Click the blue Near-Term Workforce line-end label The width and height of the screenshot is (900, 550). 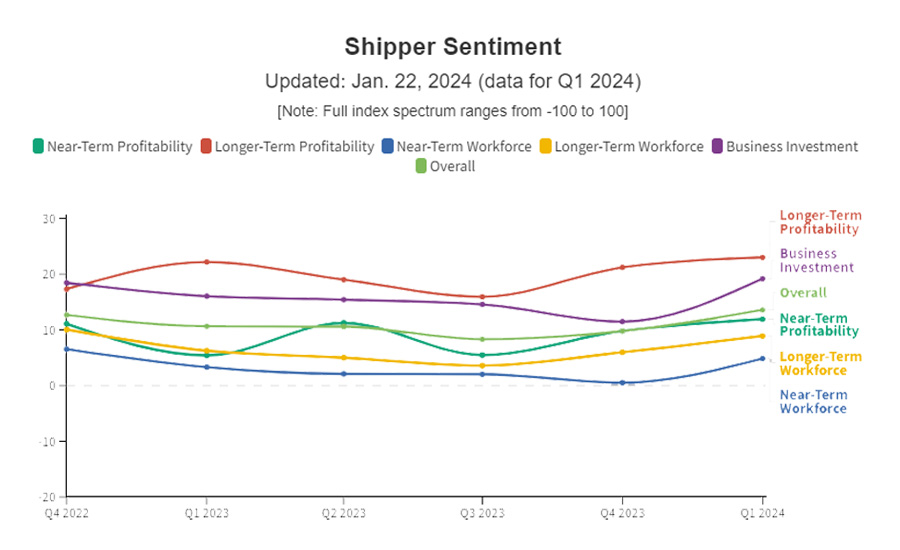coord(813,401)
